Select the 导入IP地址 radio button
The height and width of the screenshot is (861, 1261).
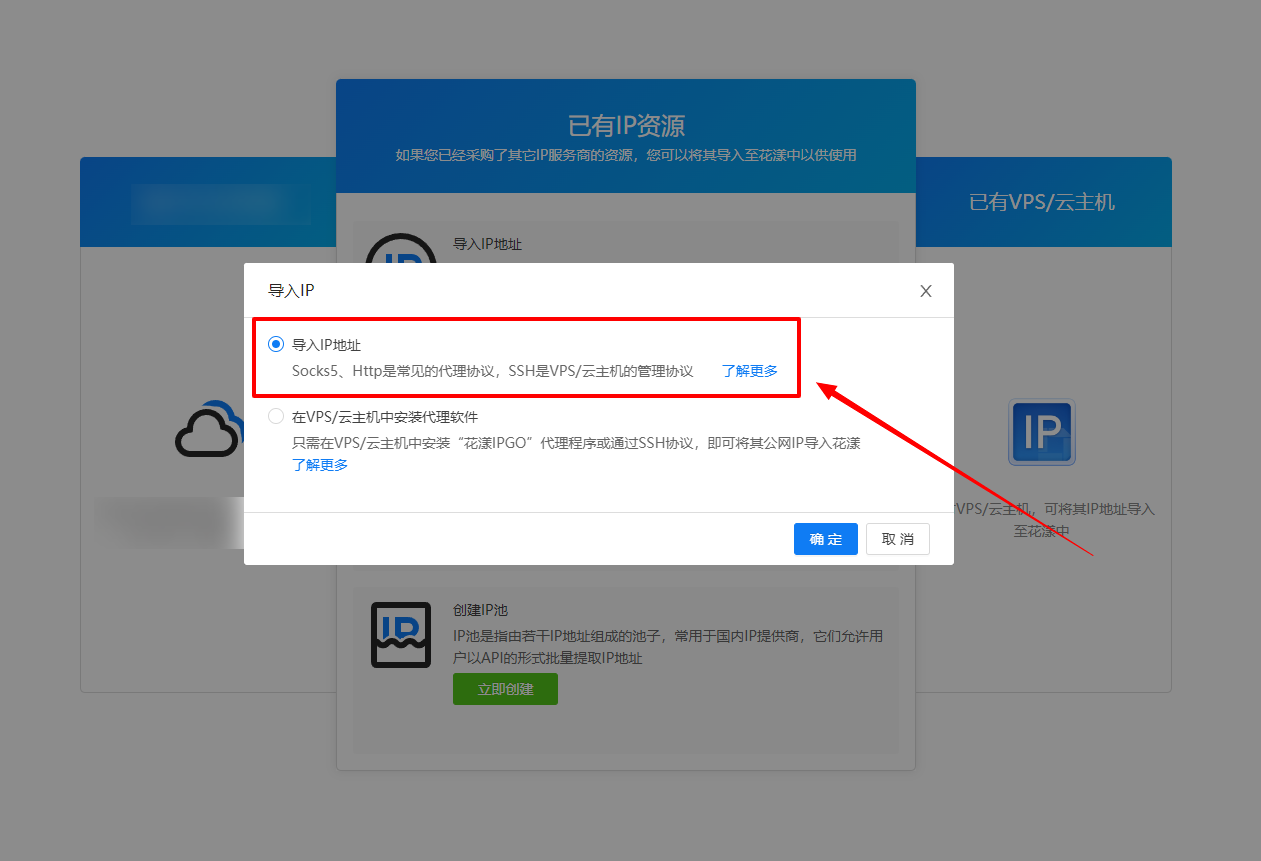(x=275, y=343)
